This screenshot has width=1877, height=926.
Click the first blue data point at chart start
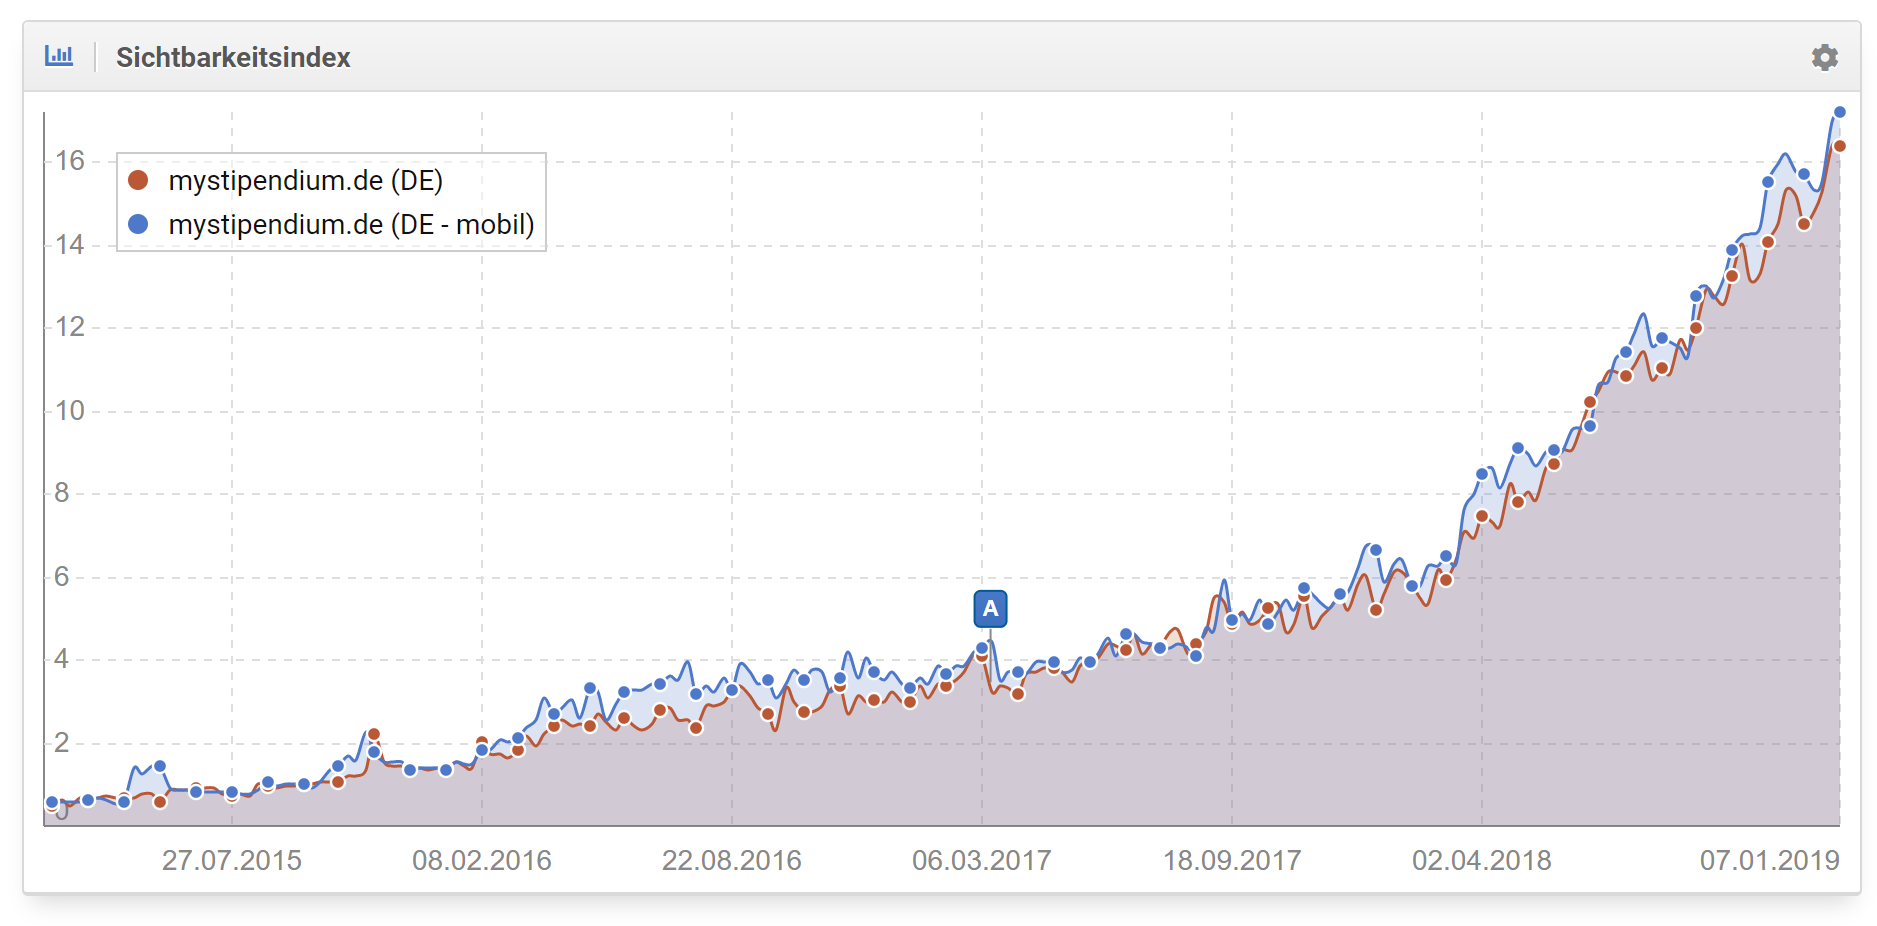[52, 802]
